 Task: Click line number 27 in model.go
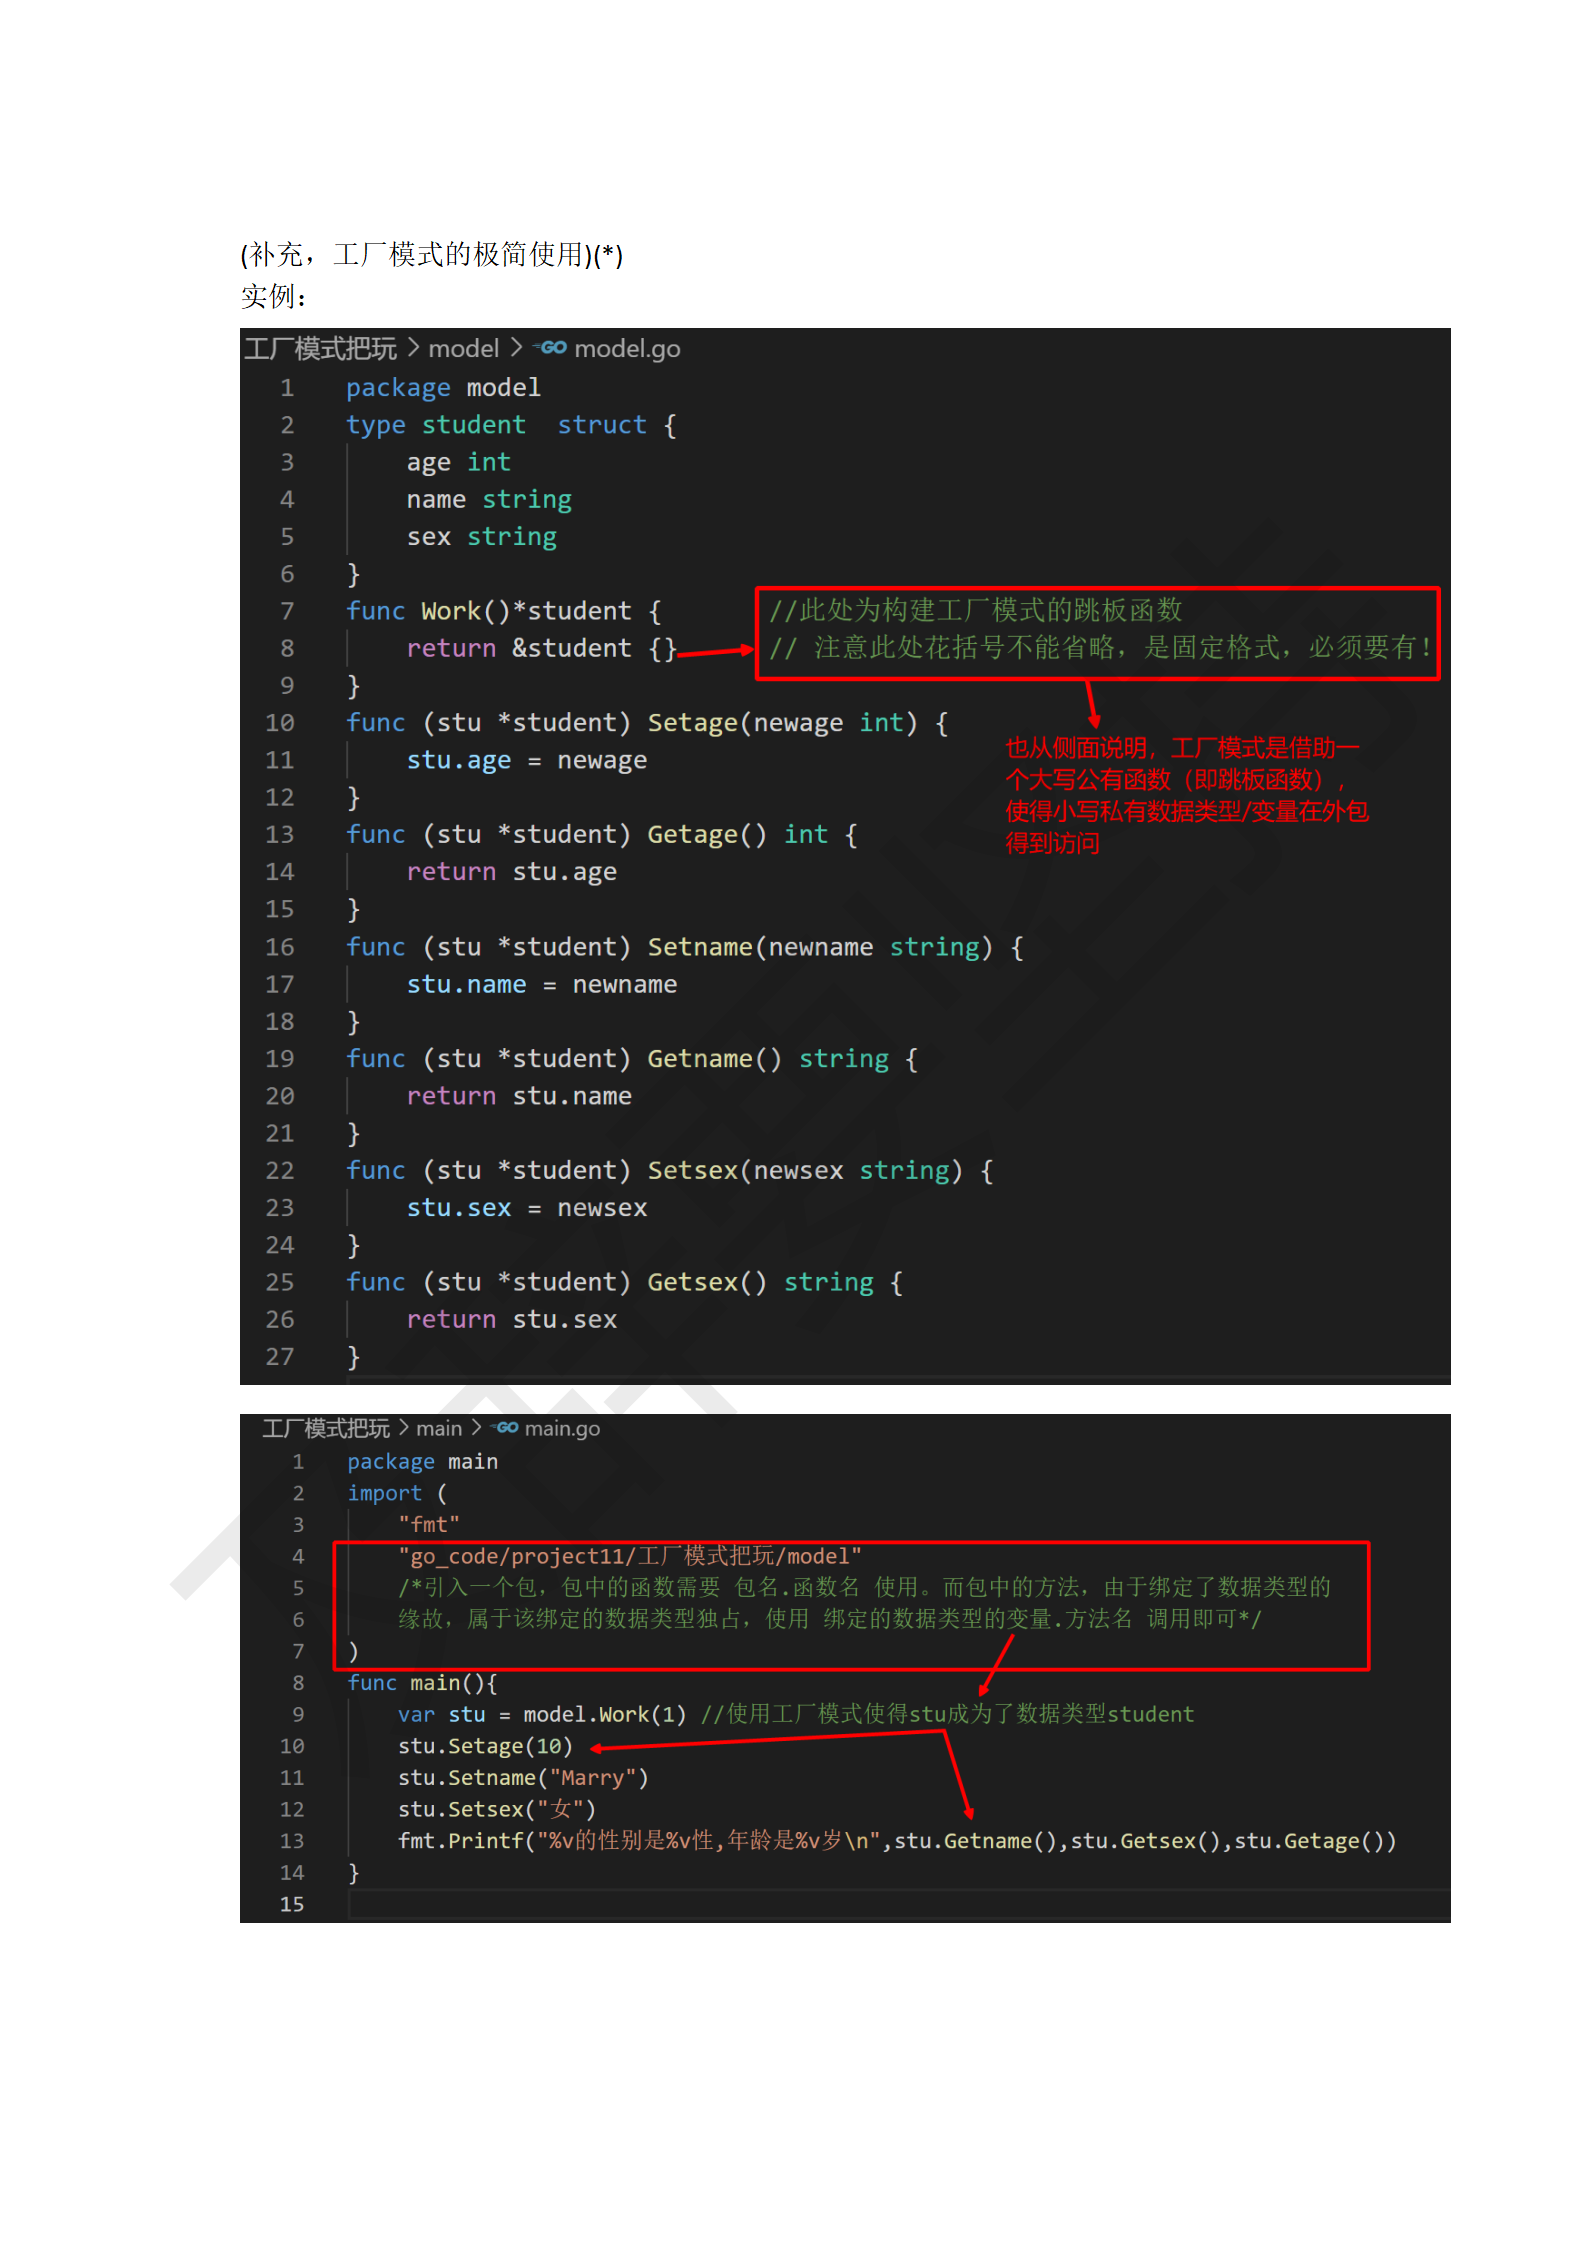(x=280, y=1356)
